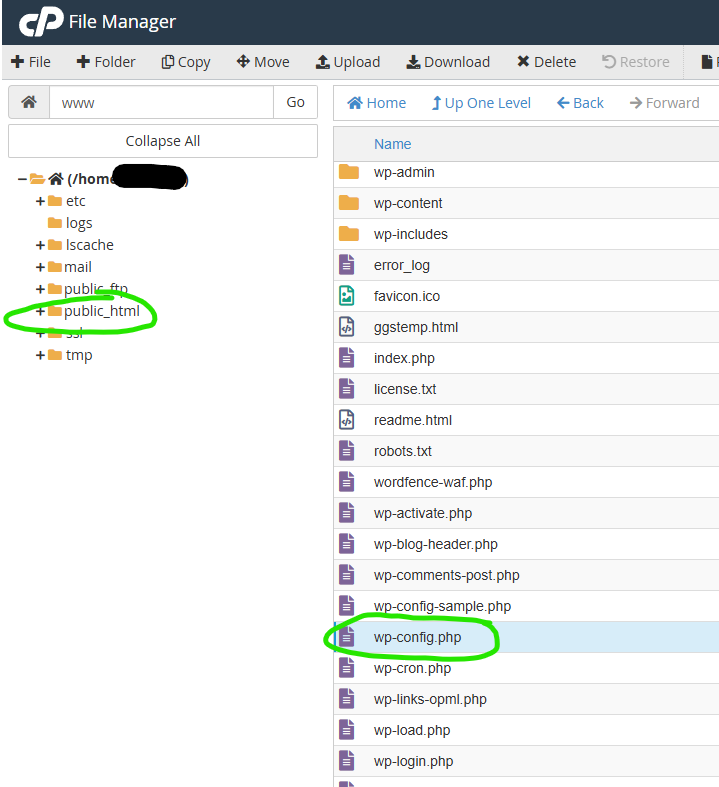Click the error_log file icon
Image resolution: width=719 pixels, height=787 pixels.
347,265
